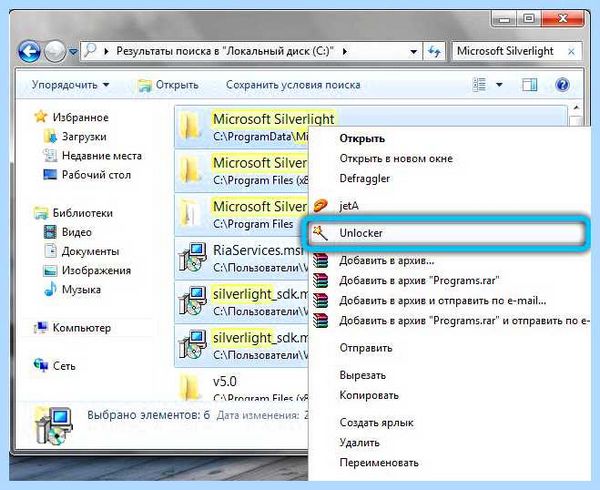Open Недавние места in sidebar
600x490 pixels.
point(102,156)
